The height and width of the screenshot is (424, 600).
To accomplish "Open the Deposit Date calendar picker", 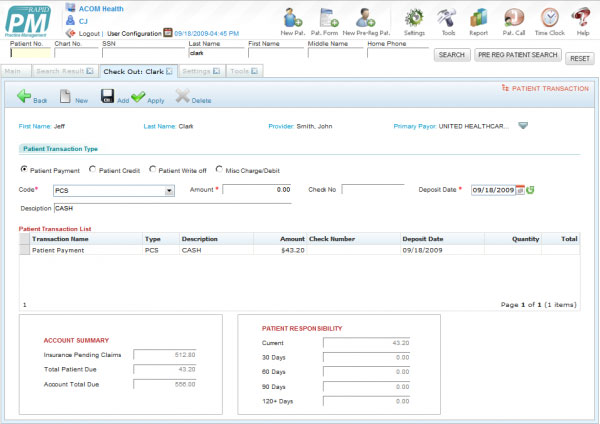I will click(x=520, y=190).
